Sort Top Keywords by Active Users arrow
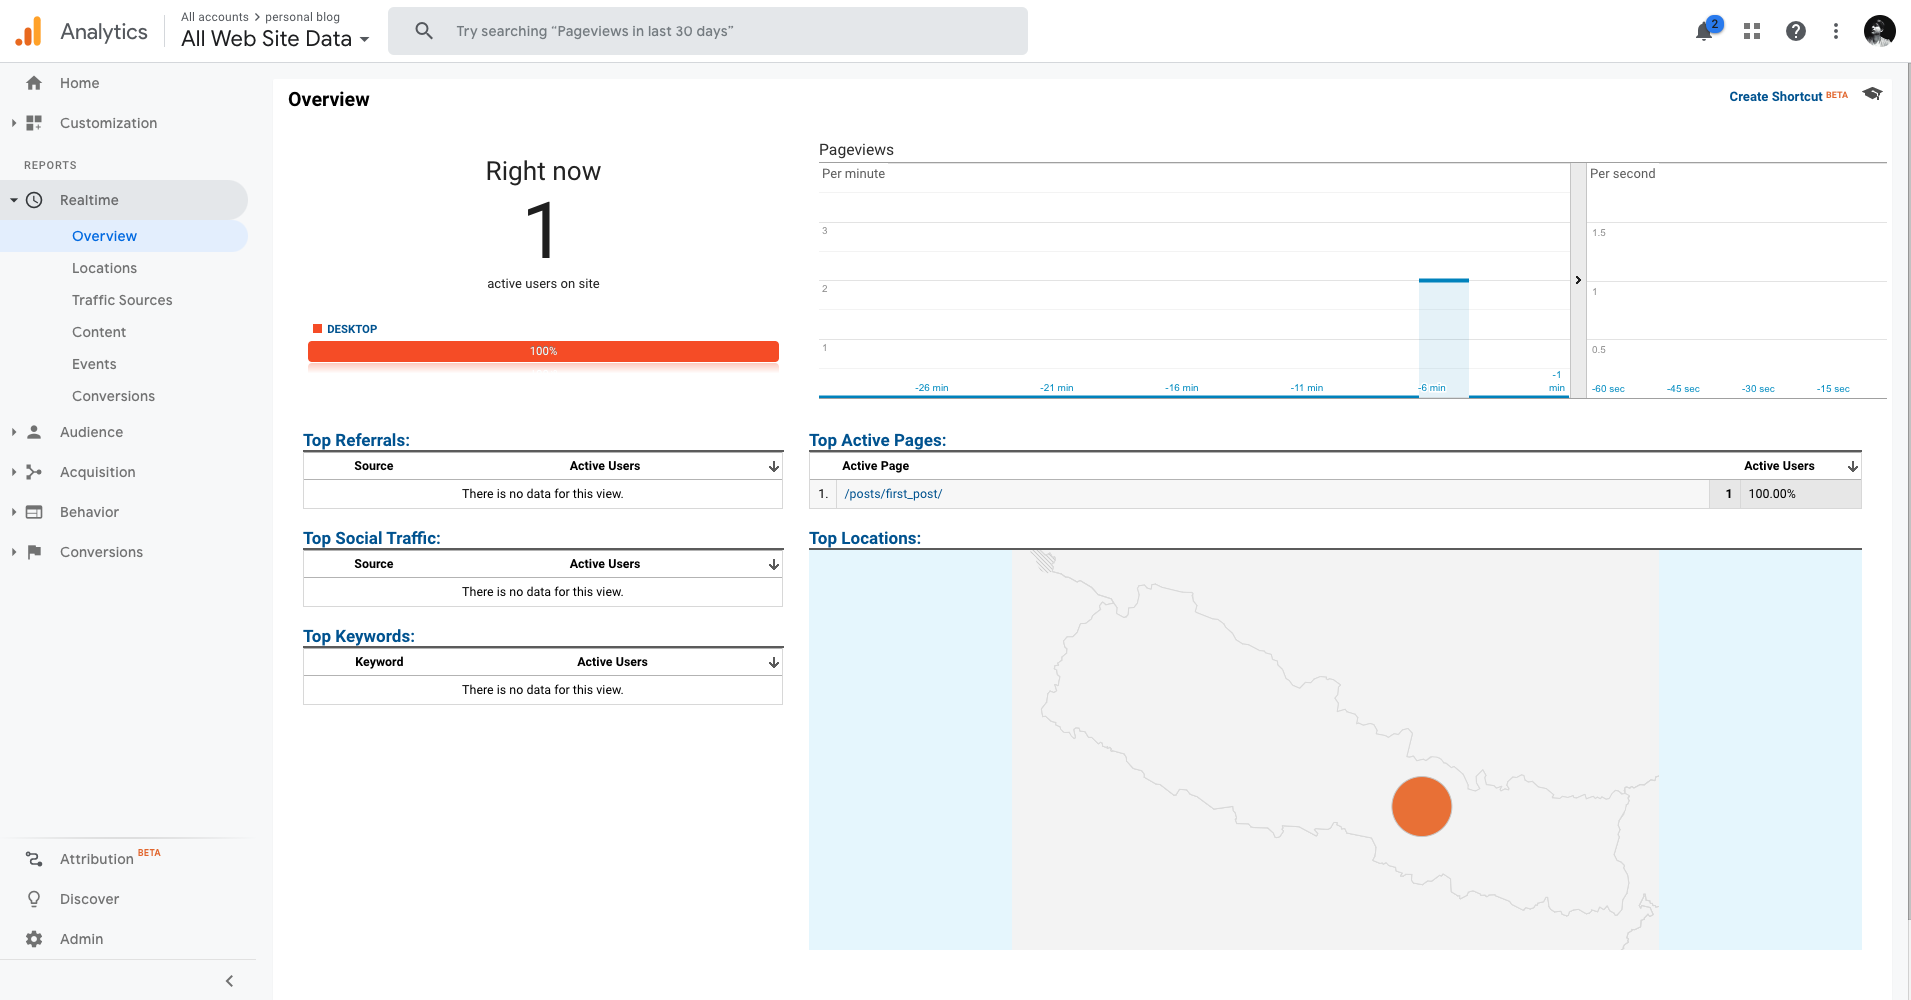The image size is (1911, 1000). 774,662
